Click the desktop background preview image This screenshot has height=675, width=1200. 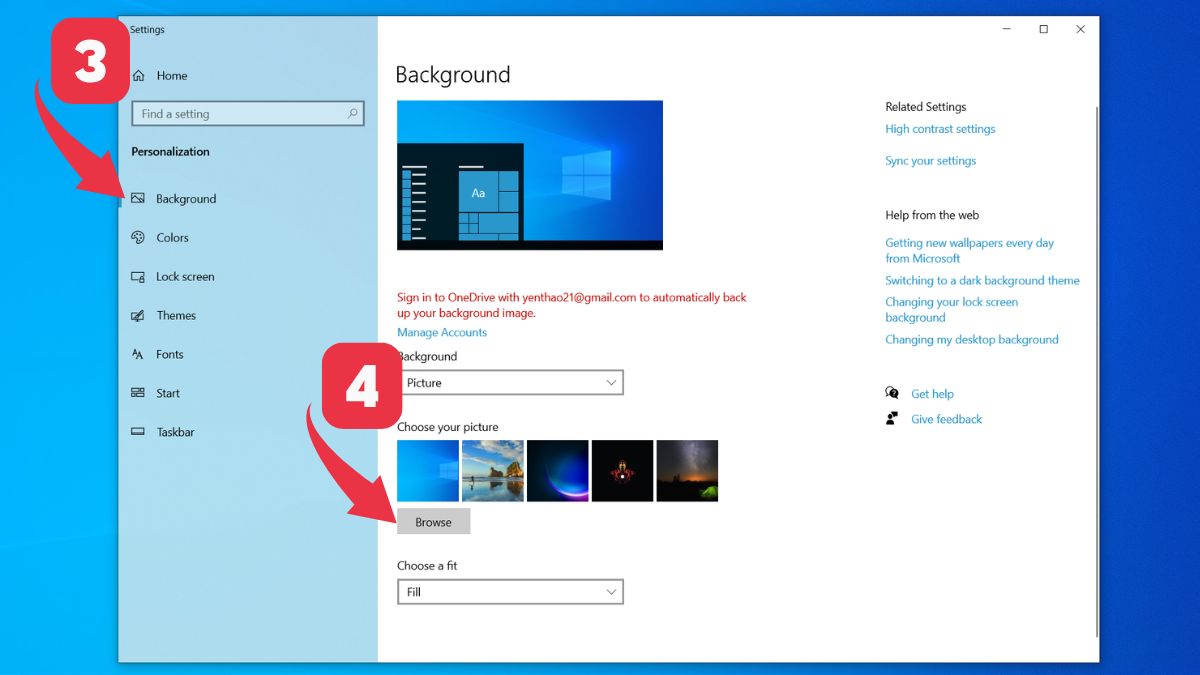tap(530, 175)
